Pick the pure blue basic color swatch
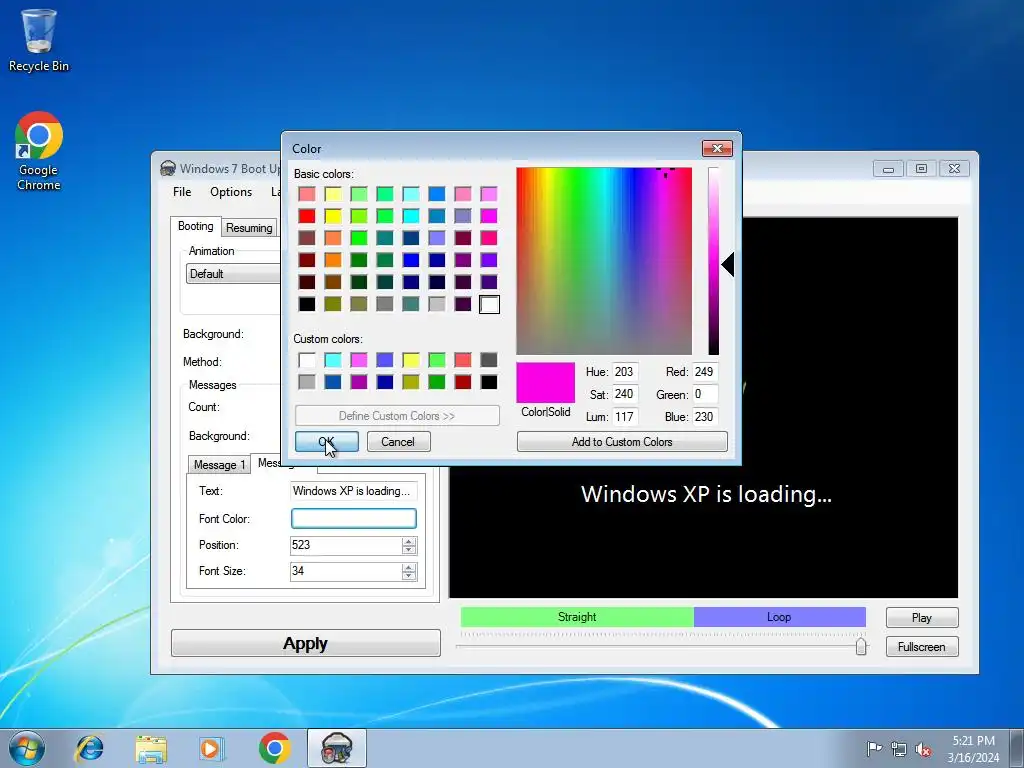The width and height of the screenshot is (1024, 768). click(x=411, y=260)
